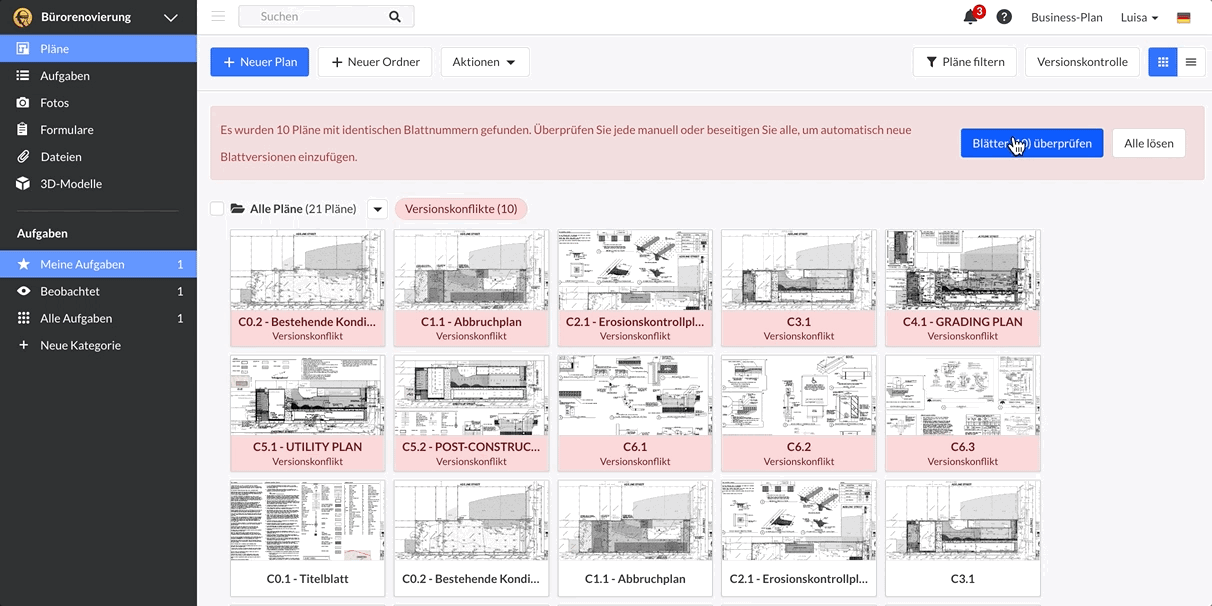
Task: Open Fotos in the sidebar
Action: click(x=98, y=102)
